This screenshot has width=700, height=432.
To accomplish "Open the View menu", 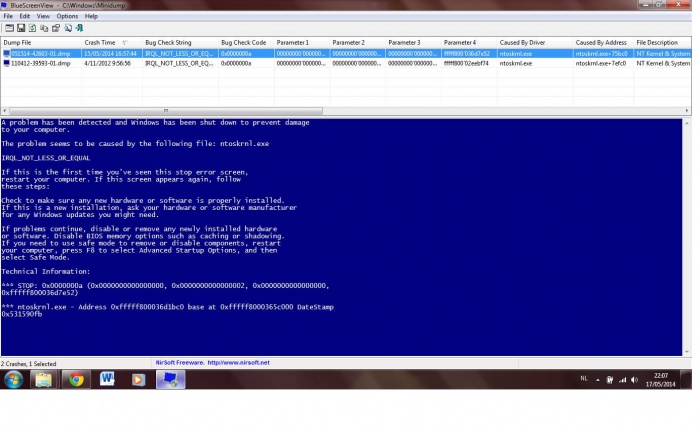I will [43, 16].
